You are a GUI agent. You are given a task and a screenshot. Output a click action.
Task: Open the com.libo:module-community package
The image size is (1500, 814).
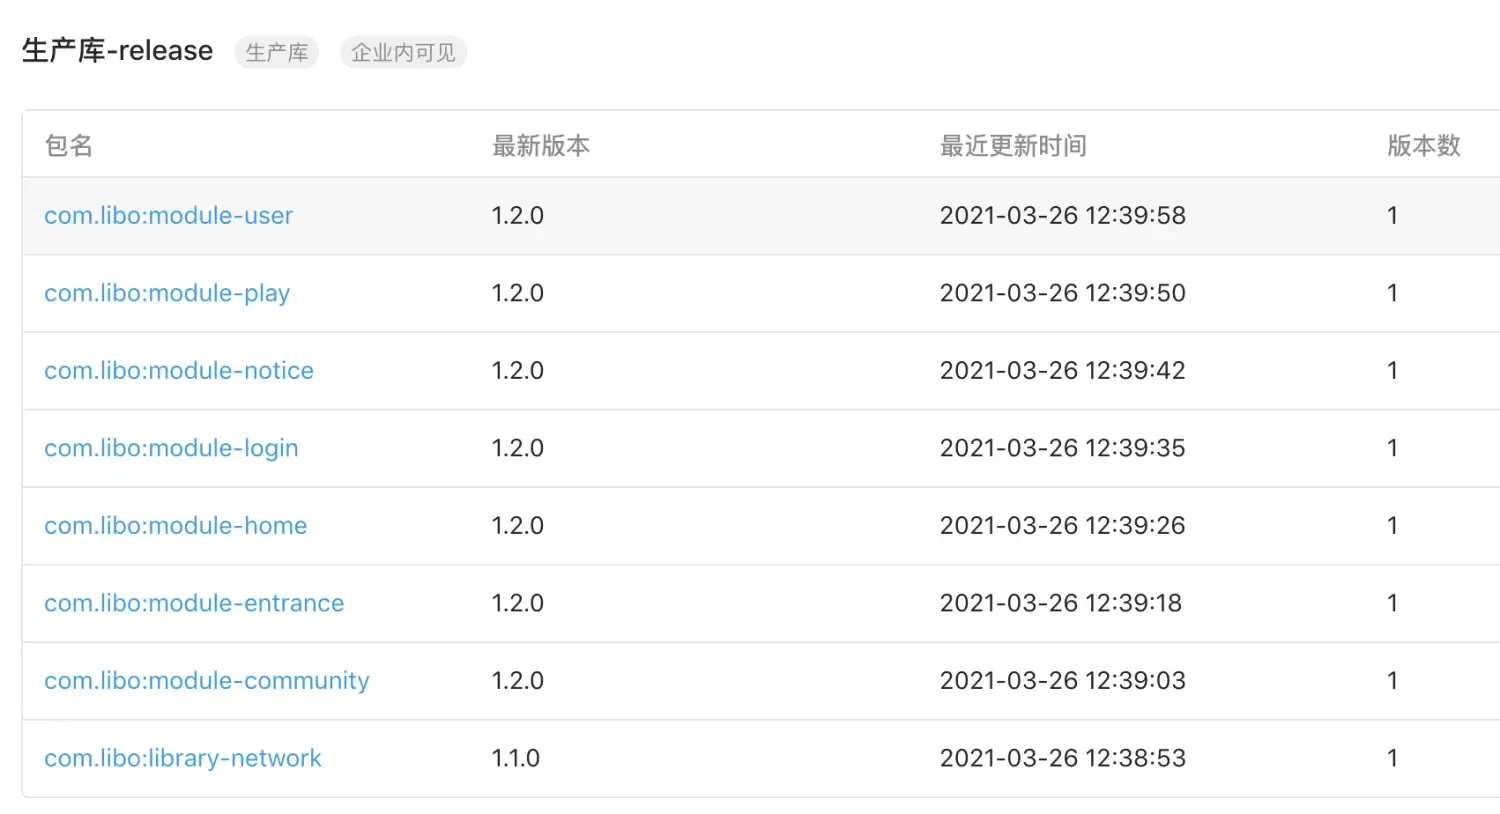[x=206, y=680]
